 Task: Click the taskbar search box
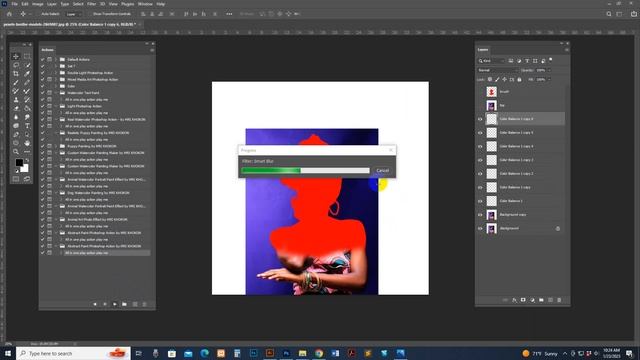[73, 353]
